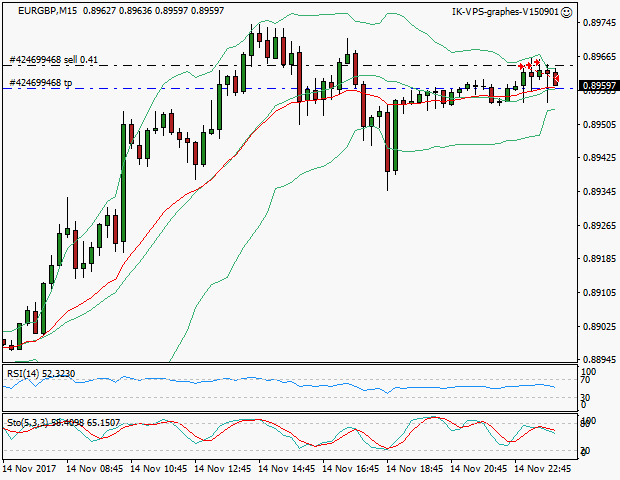Click the #424699468 tp level label
Screen dimensions: 620x480
point(41,83)
